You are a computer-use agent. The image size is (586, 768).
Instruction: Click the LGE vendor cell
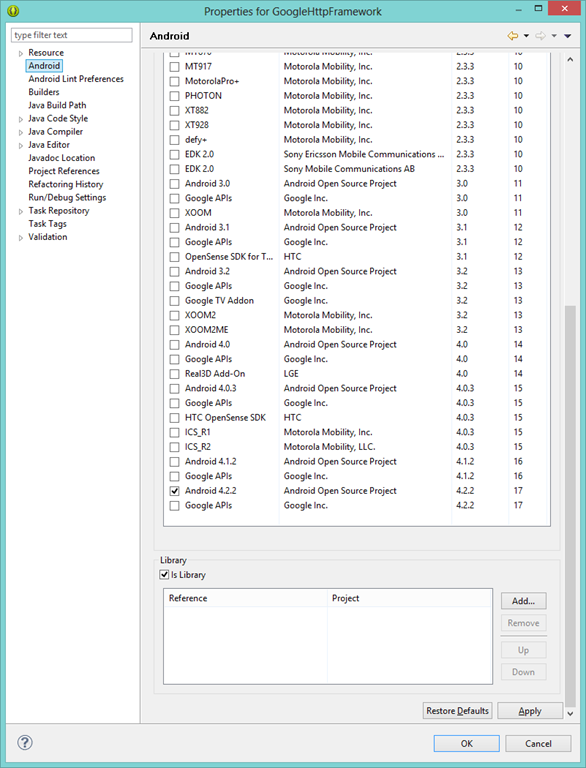291,374
